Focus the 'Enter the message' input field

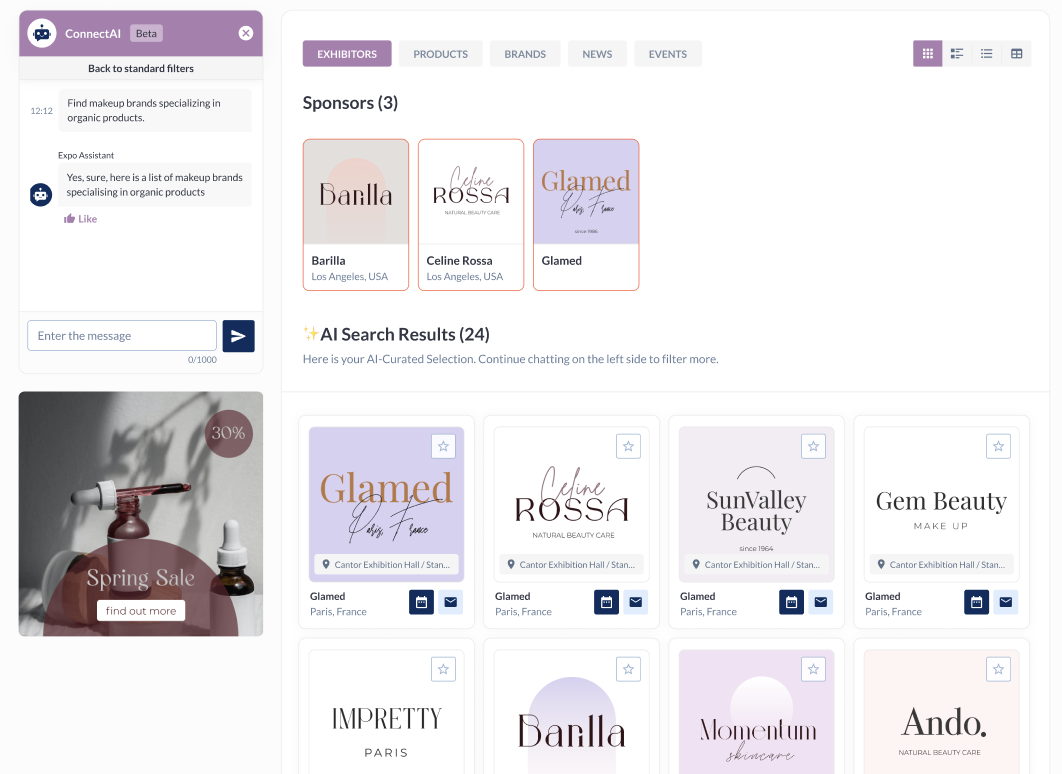pyautogui.click(x=122, y=336)
